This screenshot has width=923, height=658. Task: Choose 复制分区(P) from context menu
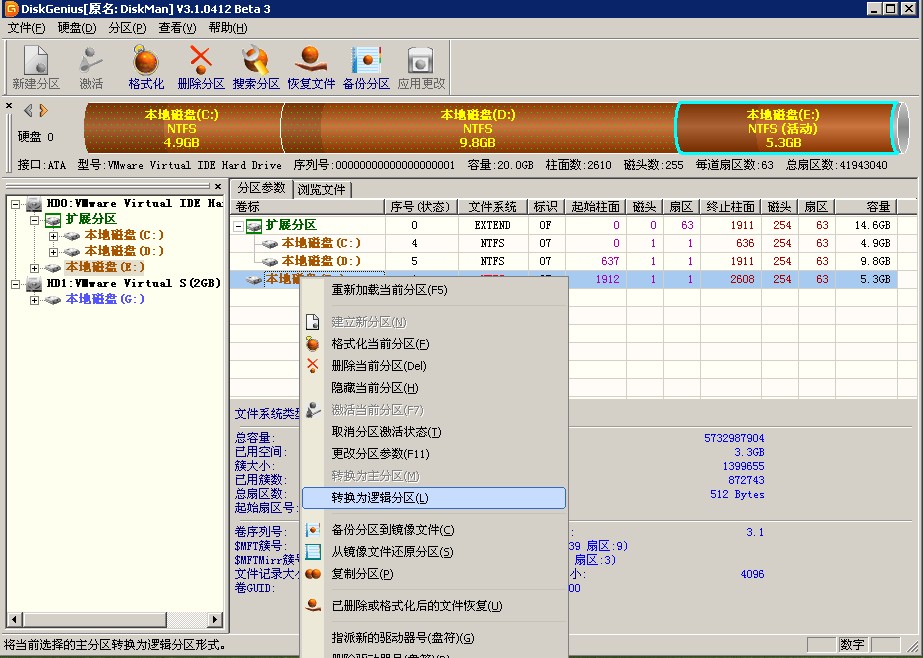click(434, 574)
